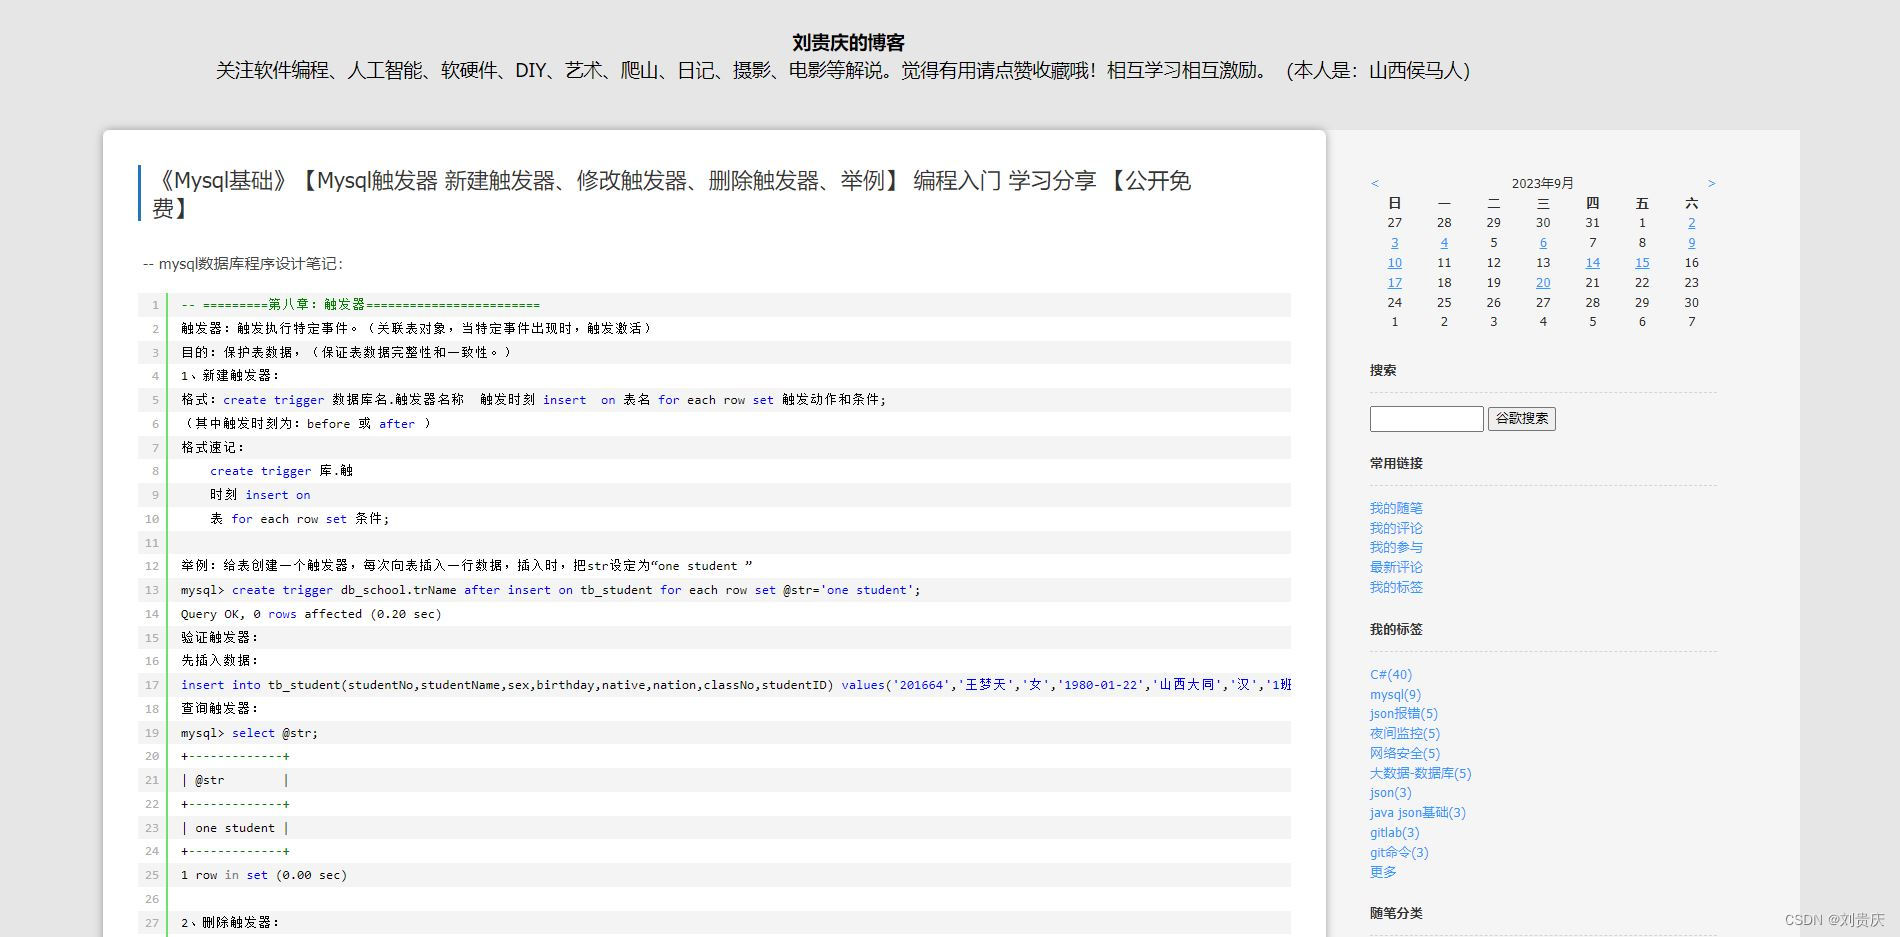Screen dimensions: 1900x937
Task: Click code line 1 第八章:触发器 comment
Action: pyautogui.click(x=360, y=305)
